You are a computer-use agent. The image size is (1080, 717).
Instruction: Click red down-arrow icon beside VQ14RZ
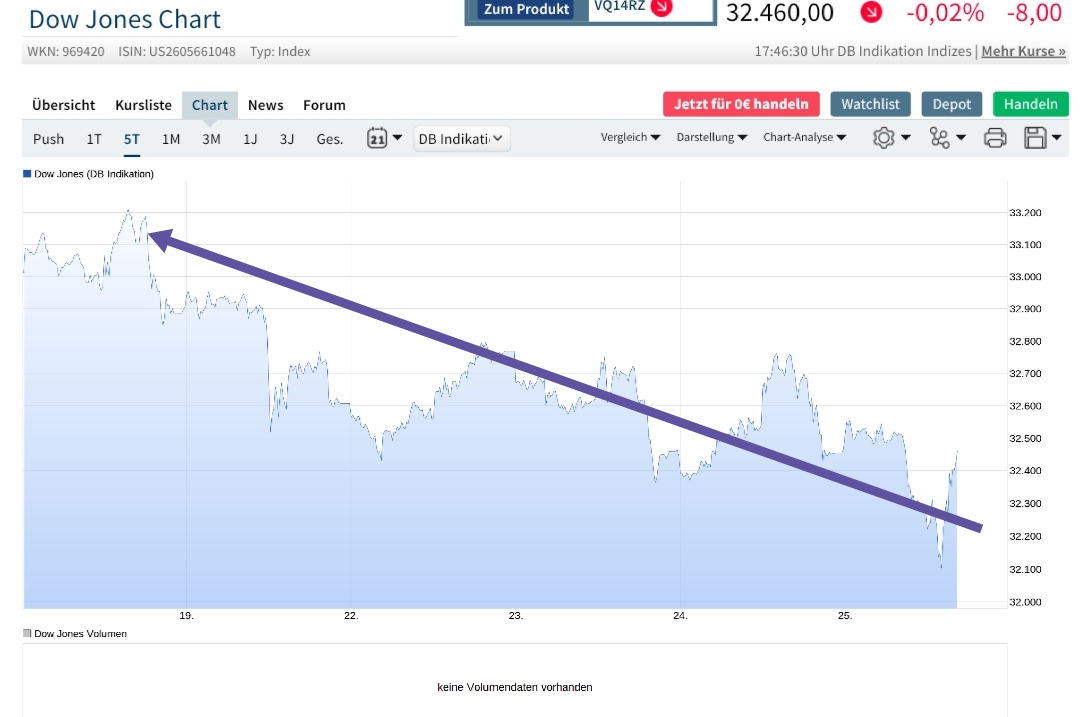[x=661, y=7]
